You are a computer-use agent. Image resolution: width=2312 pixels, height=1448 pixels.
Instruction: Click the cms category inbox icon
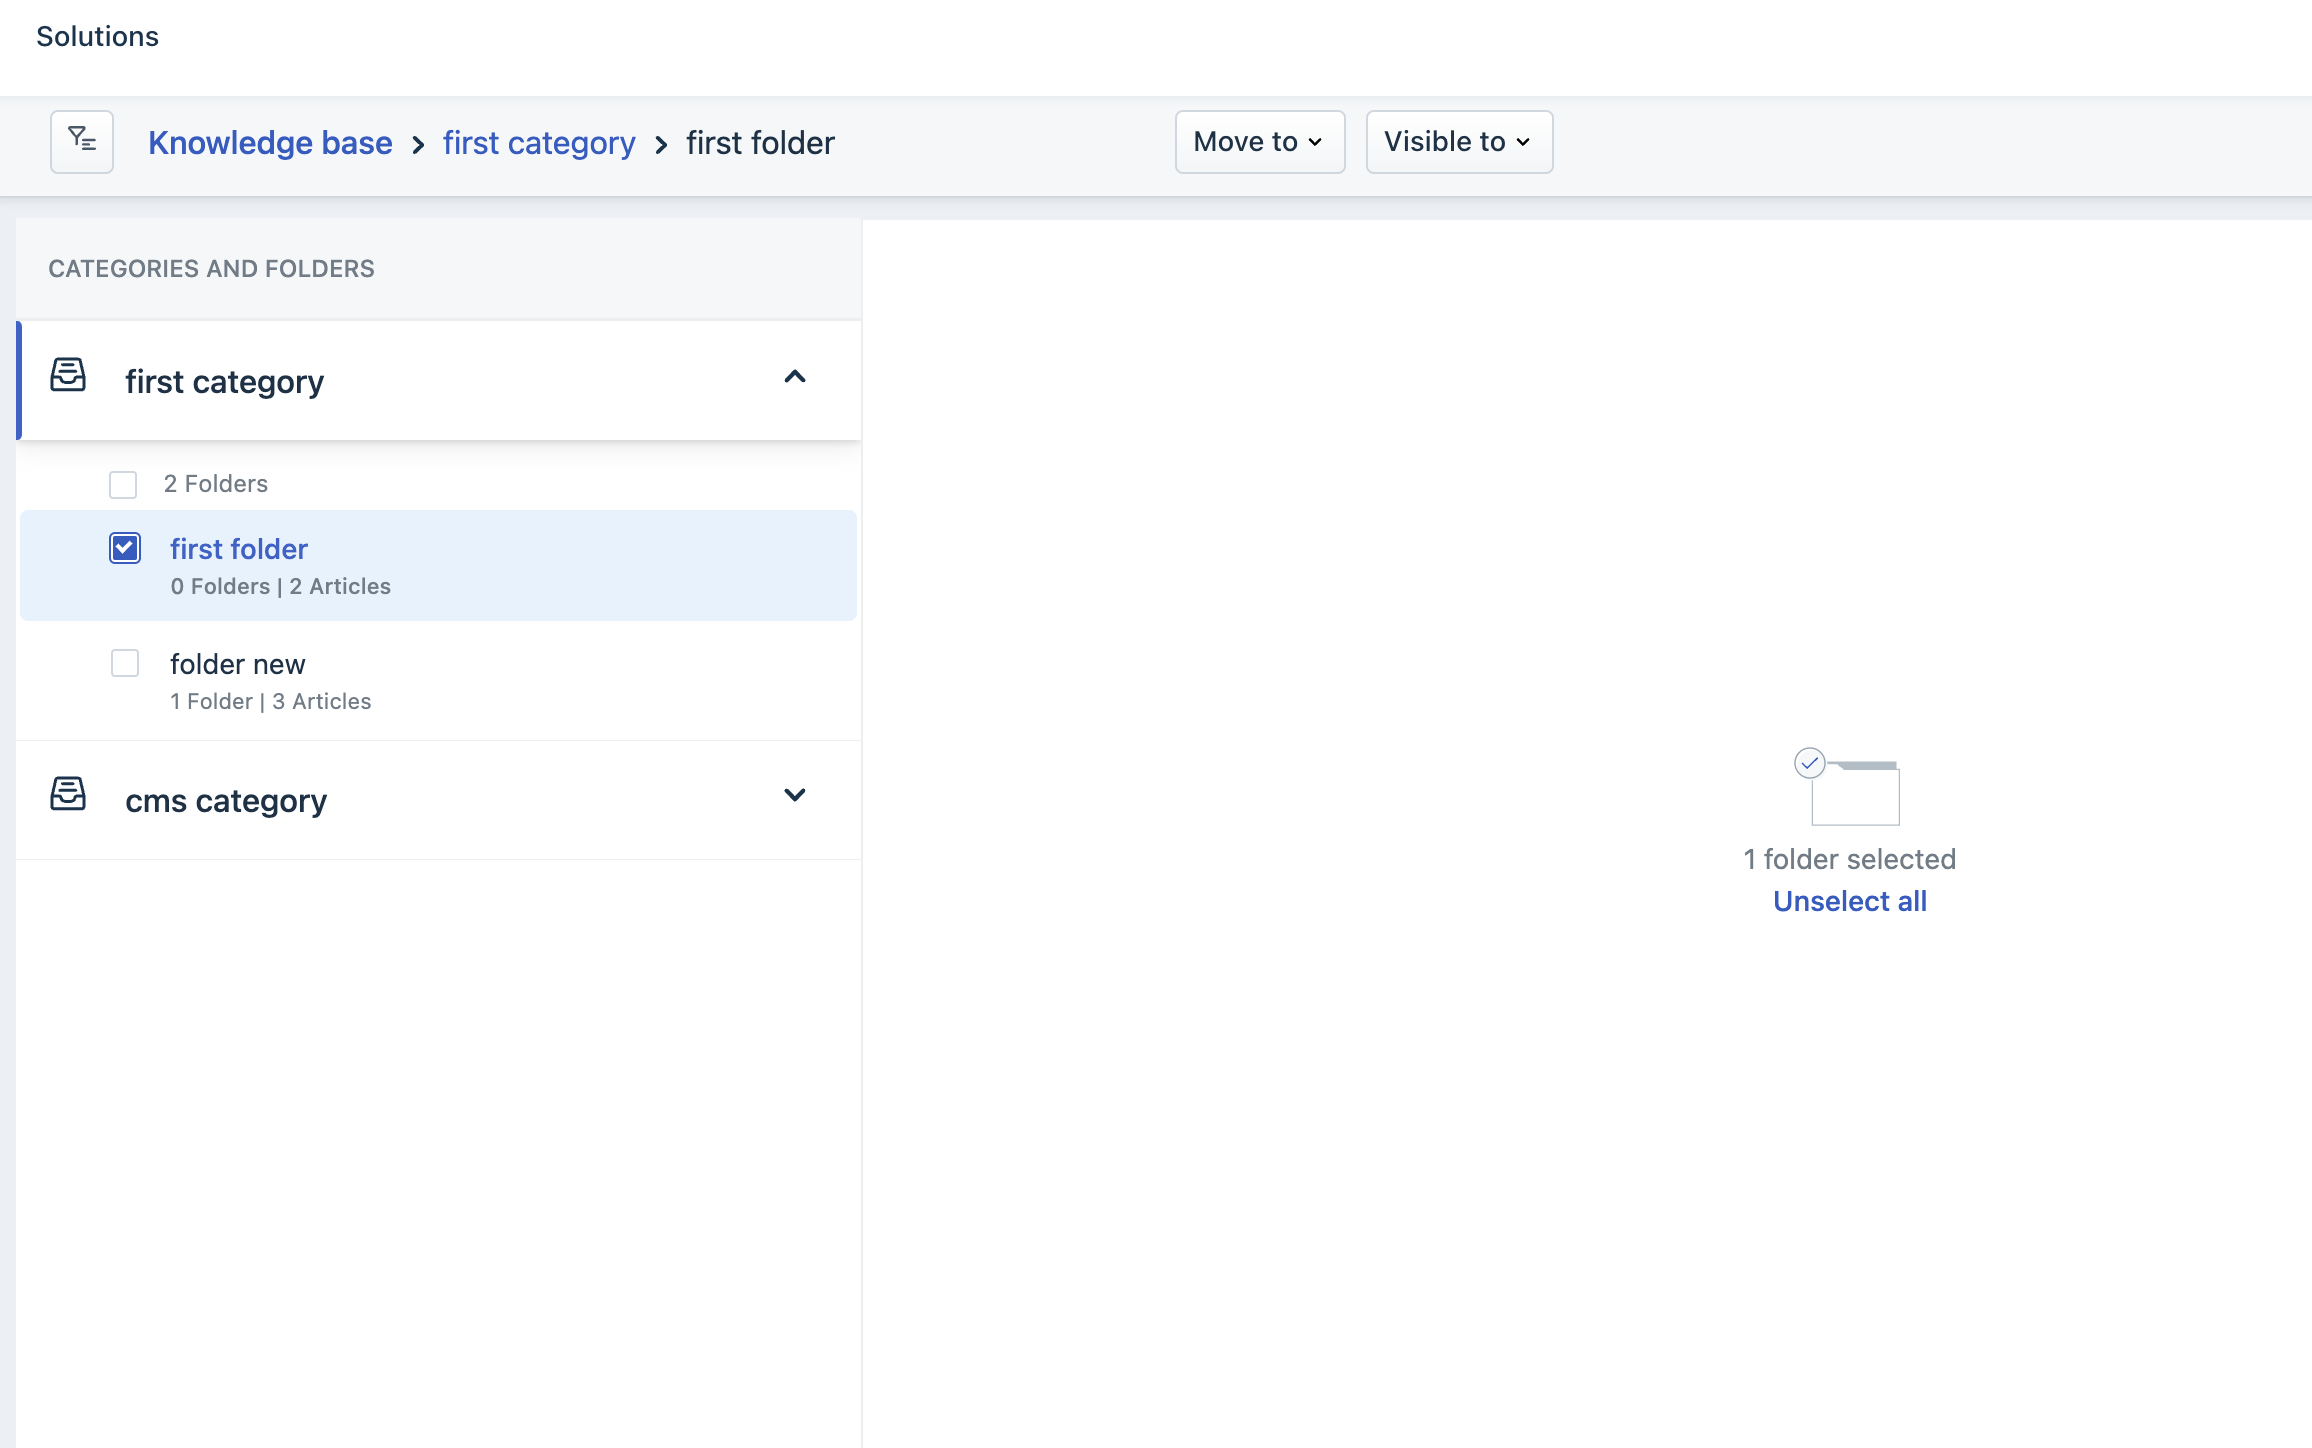pos(68,795)
